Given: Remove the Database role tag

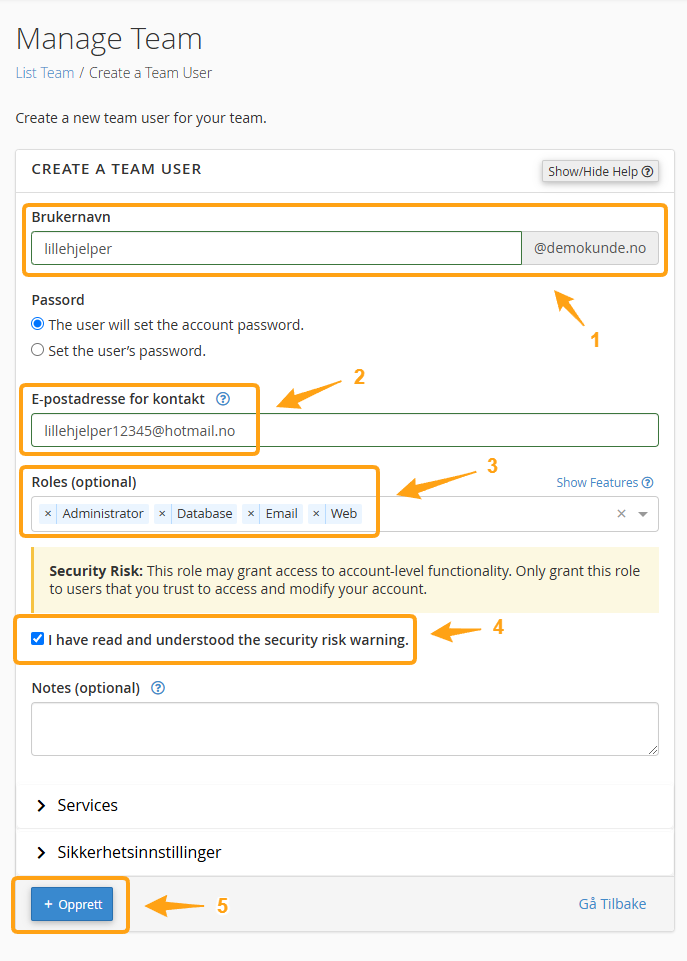Looking at the screenshot, I should [x=163, y=514].
